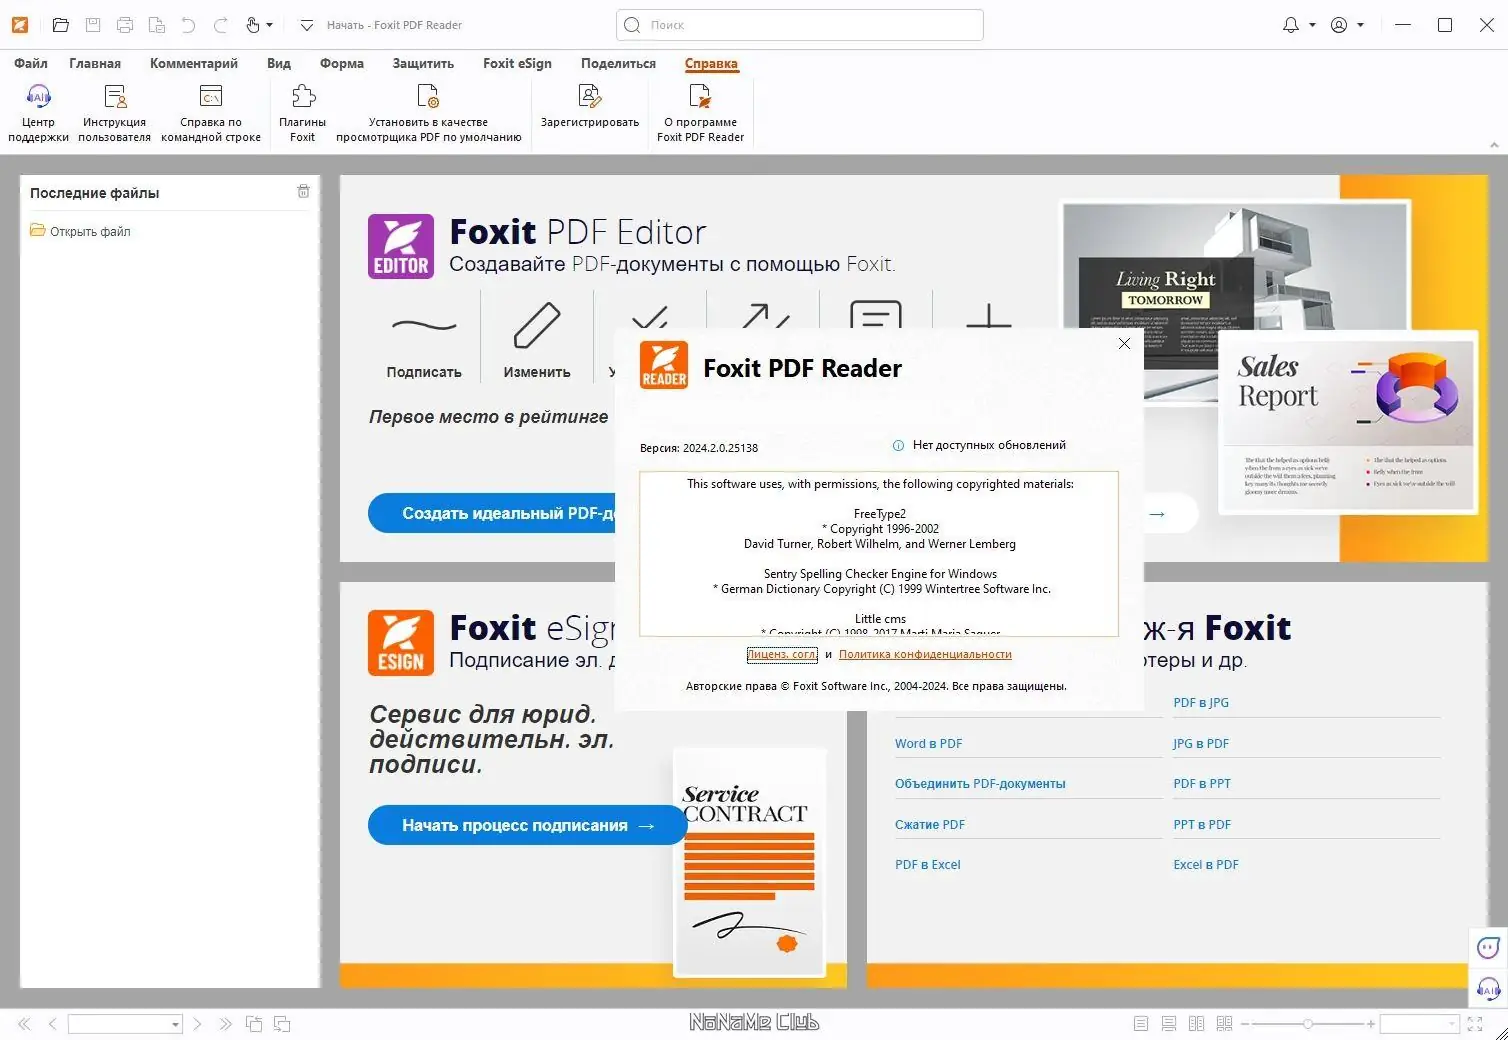Click the Redo arrow icon

point(221,25)
